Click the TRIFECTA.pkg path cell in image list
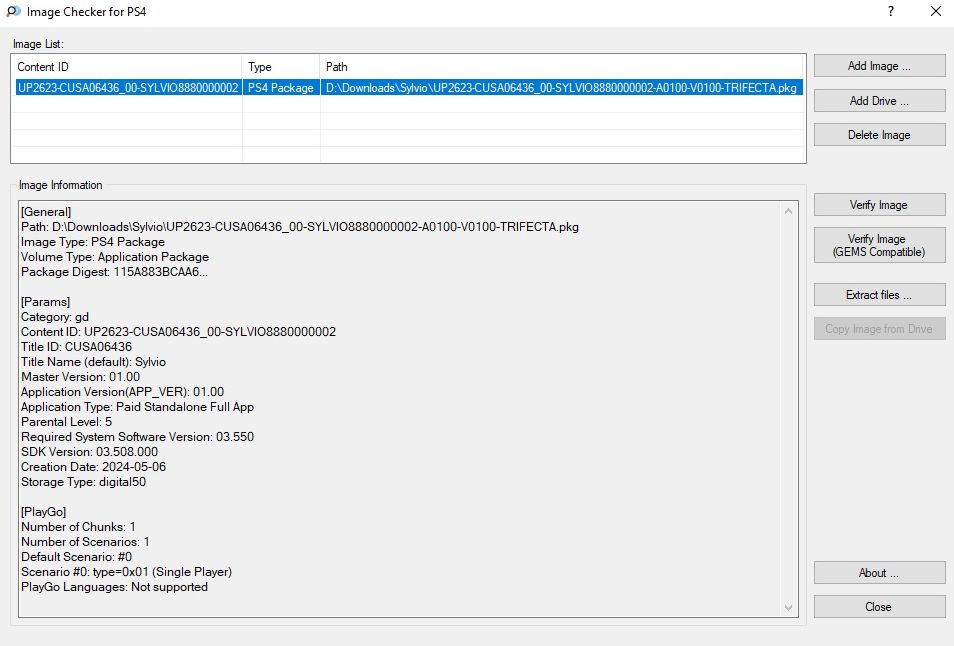Screen dimensions: 954x646 coord(561,88)
